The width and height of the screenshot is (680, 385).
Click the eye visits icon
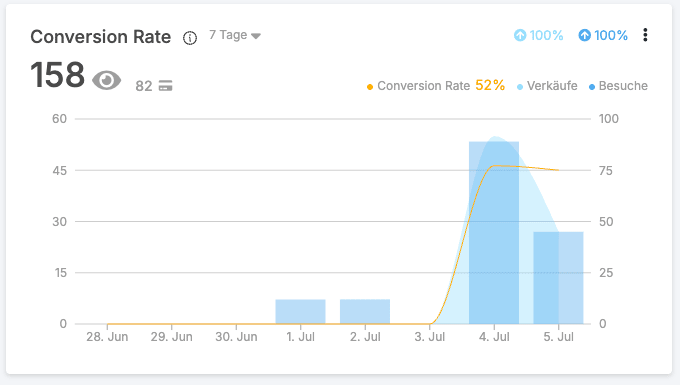[x=107, y=80]
